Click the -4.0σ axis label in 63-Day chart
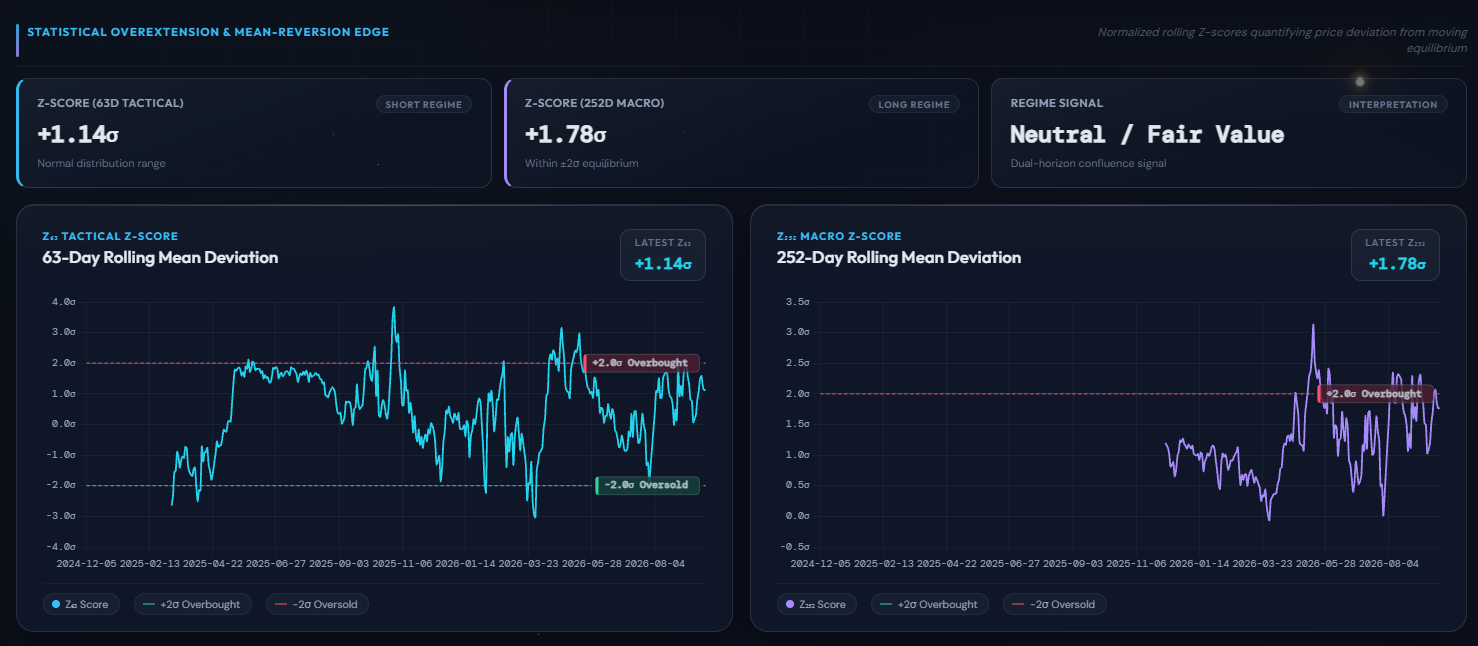This screenshot has width=1478, height=646. [60, 547]
